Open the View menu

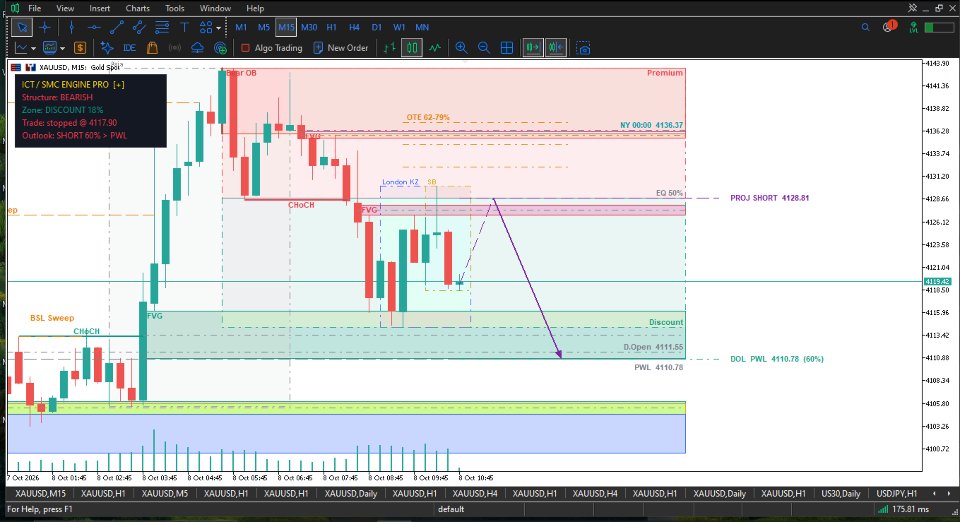click(x=65, y=8)
